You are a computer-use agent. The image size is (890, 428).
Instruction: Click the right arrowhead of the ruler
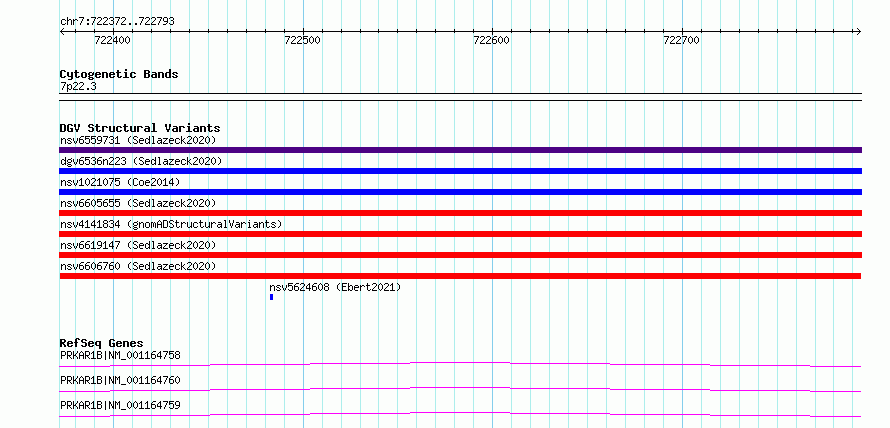pyautogui.click(x=858, y=31)
